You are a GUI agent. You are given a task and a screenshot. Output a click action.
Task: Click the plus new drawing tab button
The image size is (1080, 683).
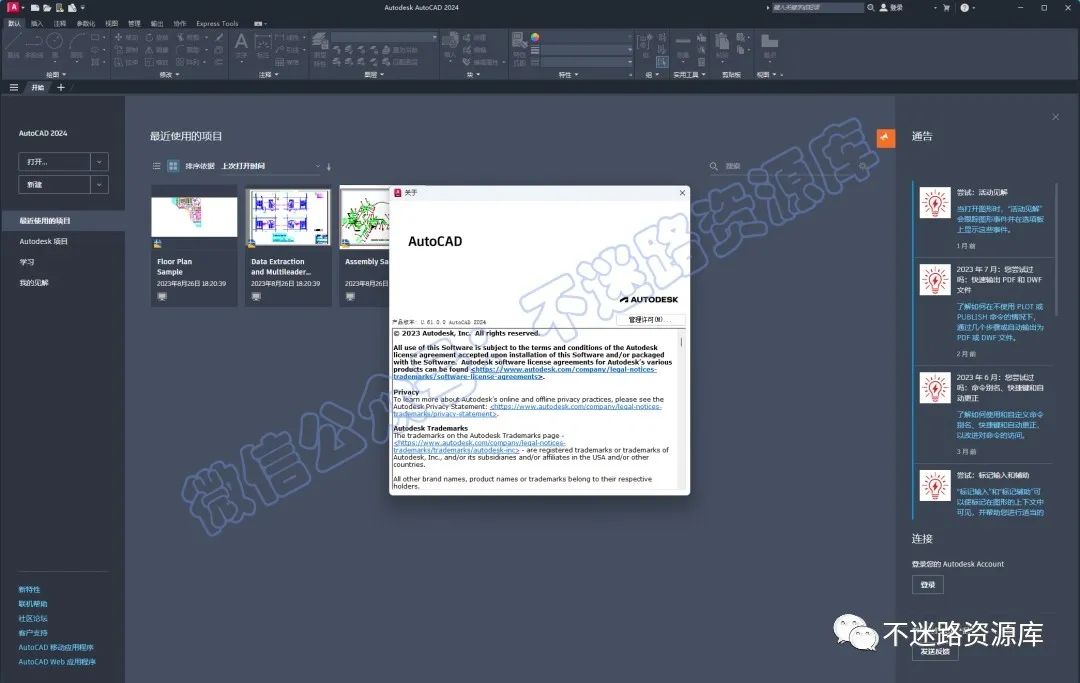pos(61,87)
